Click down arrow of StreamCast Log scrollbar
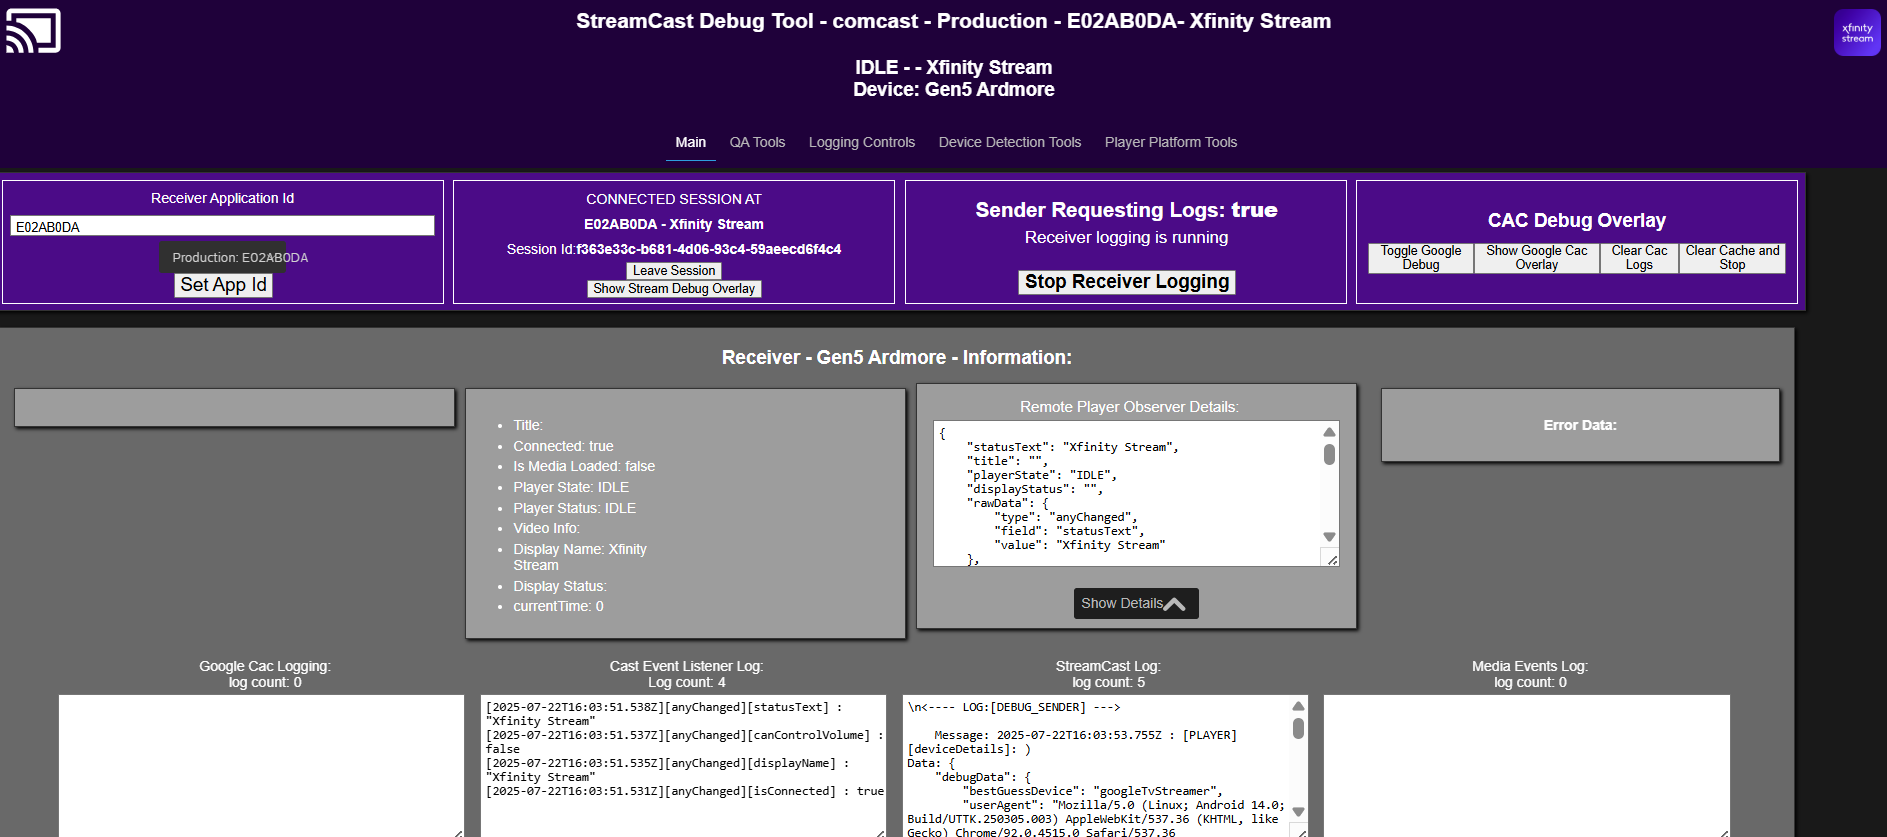 (1298, 812)
